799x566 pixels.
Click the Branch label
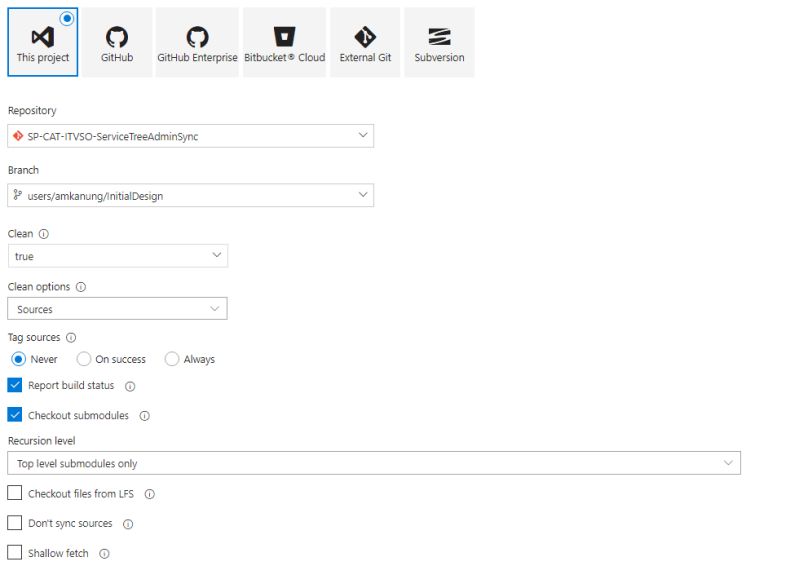(23, 170)
